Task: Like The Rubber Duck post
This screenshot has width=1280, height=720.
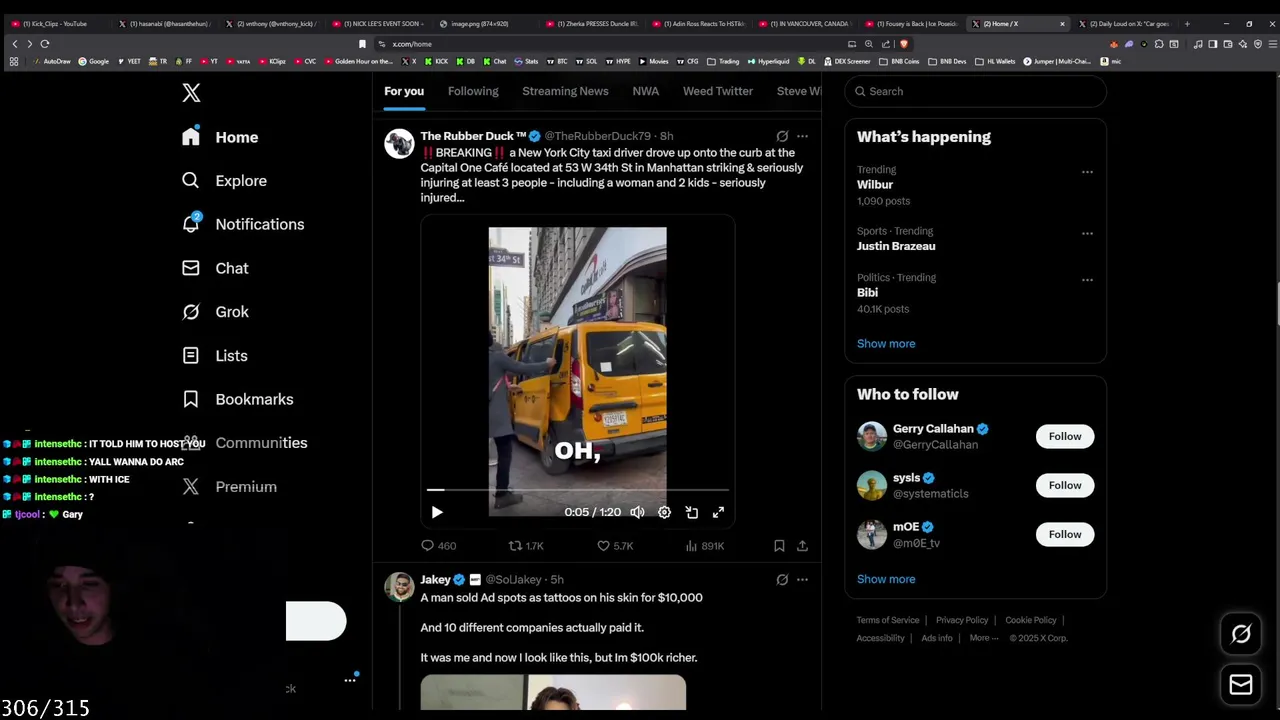Action: (x=615, y=546)
